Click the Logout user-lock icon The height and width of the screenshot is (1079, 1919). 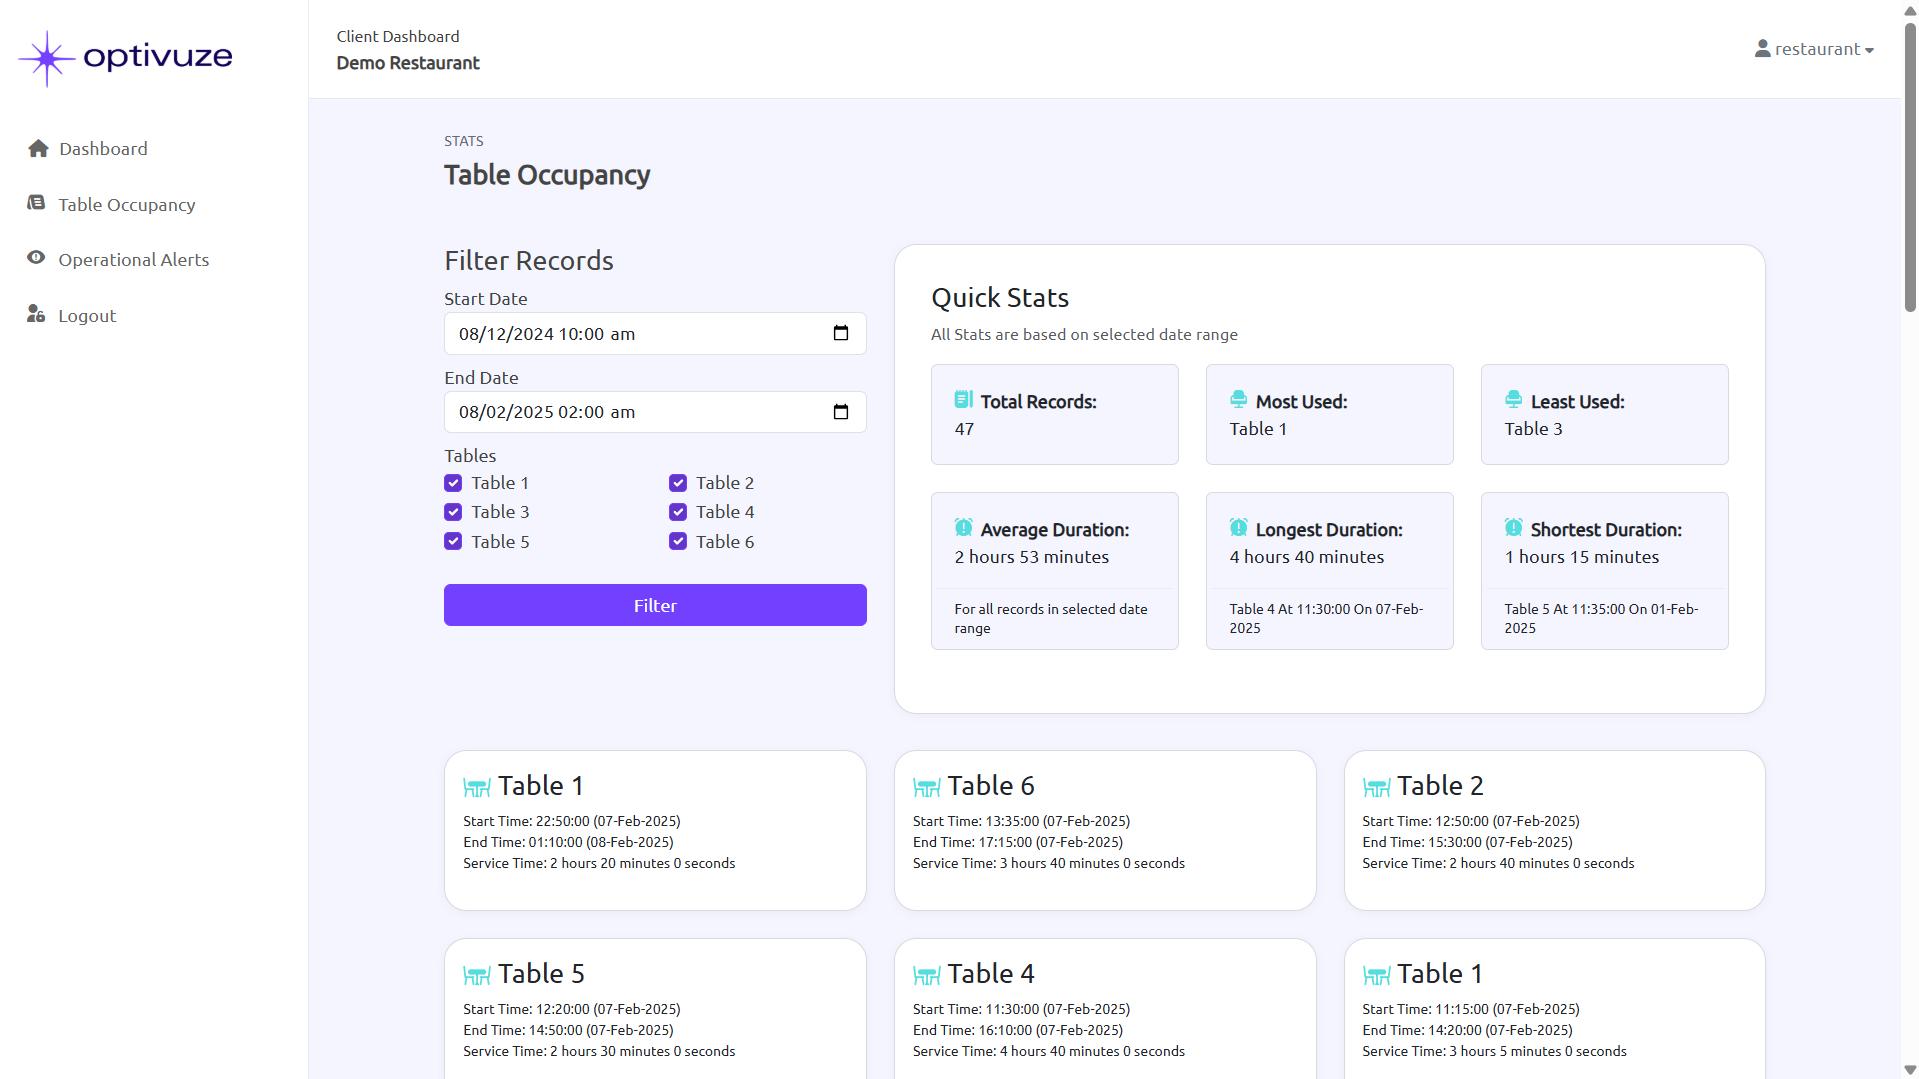[36, 314]
